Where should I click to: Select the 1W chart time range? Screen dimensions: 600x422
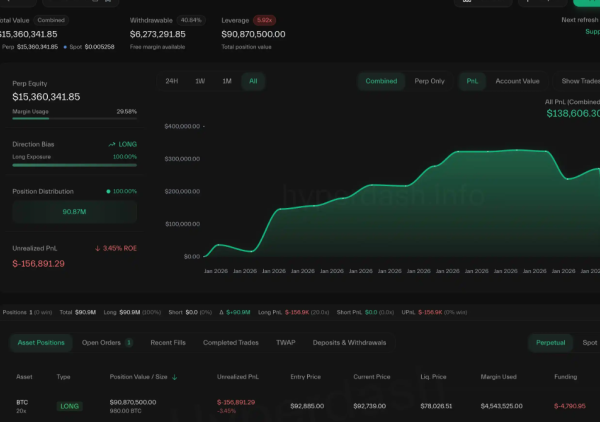point(200,81)
